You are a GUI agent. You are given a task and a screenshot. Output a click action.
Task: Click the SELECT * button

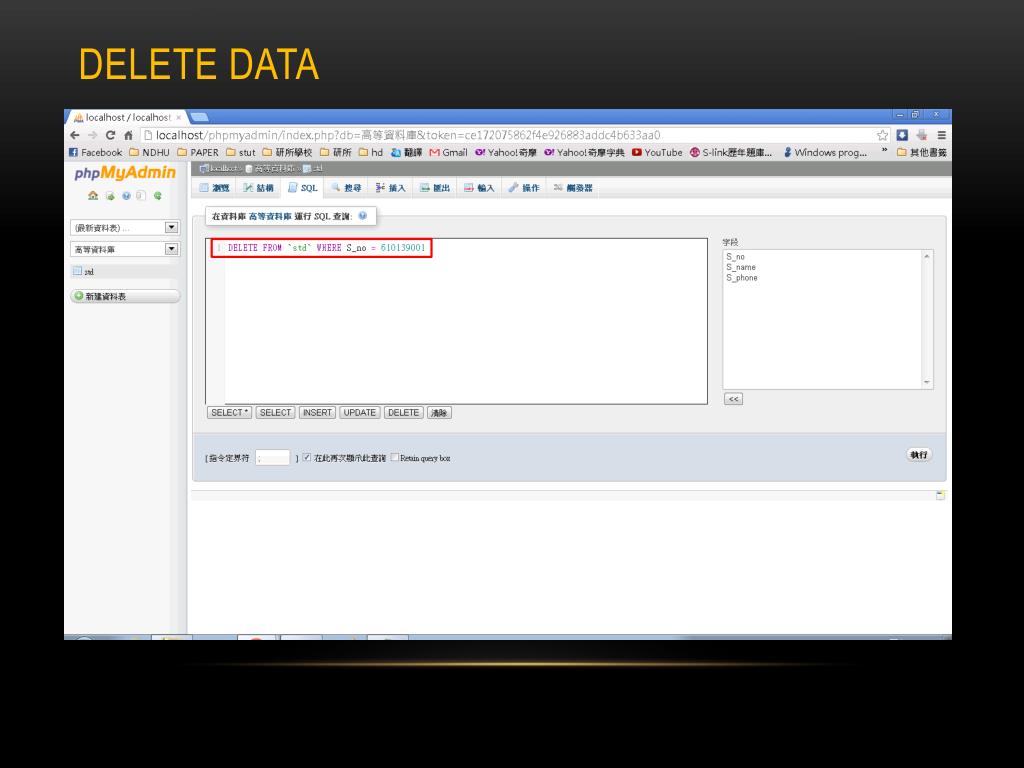pyautogui.click(x=229, y=413)
